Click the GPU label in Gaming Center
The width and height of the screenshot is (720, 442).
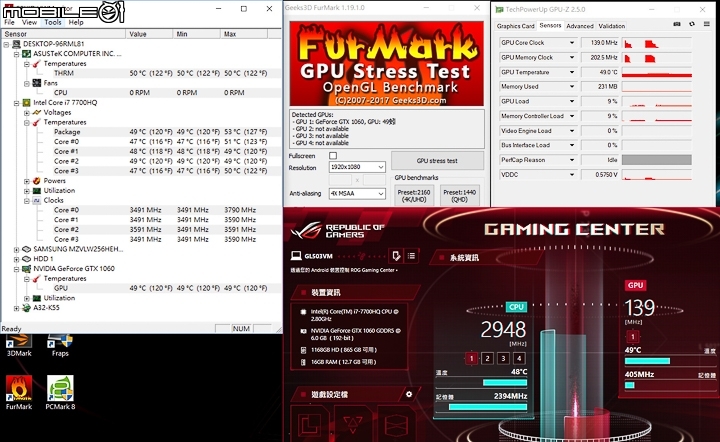coord(636,285)
